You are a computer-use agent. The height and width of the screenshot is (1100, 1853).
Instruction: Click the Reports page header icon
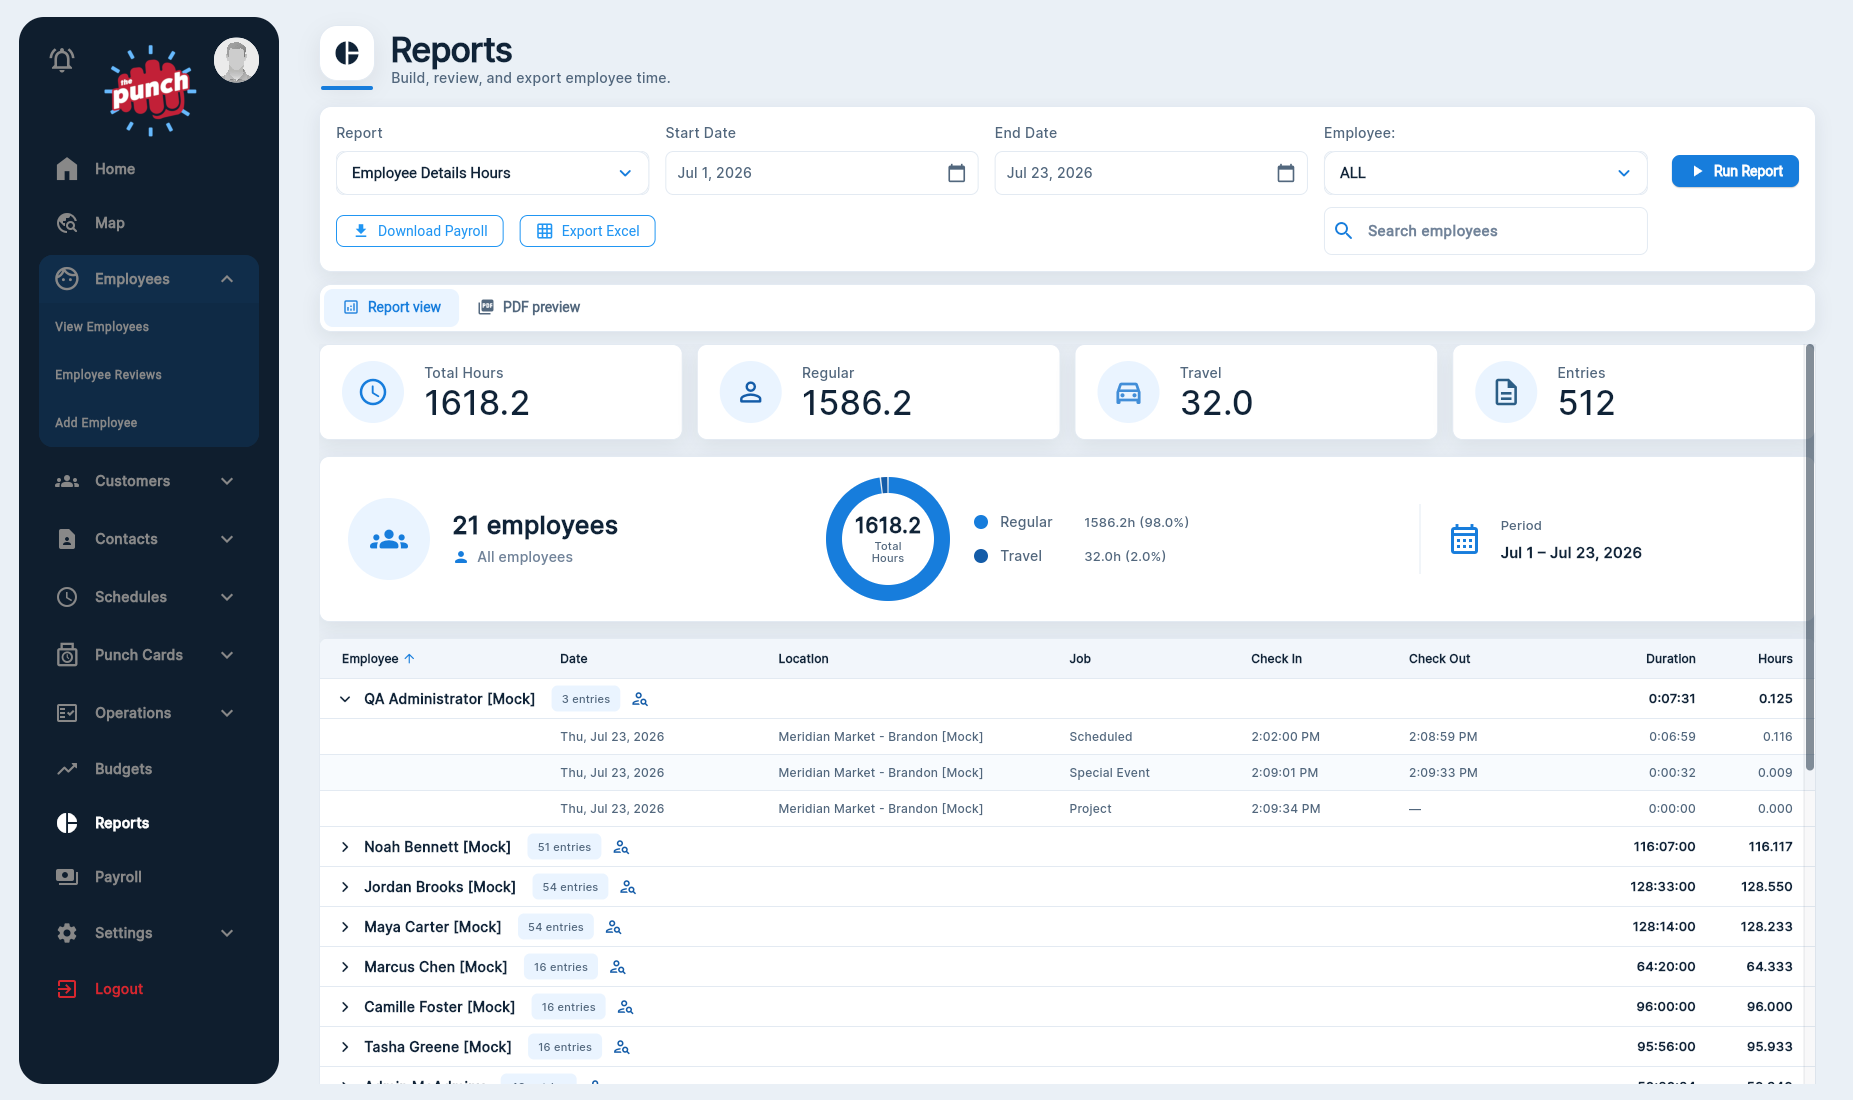click(x=347, y=53)
